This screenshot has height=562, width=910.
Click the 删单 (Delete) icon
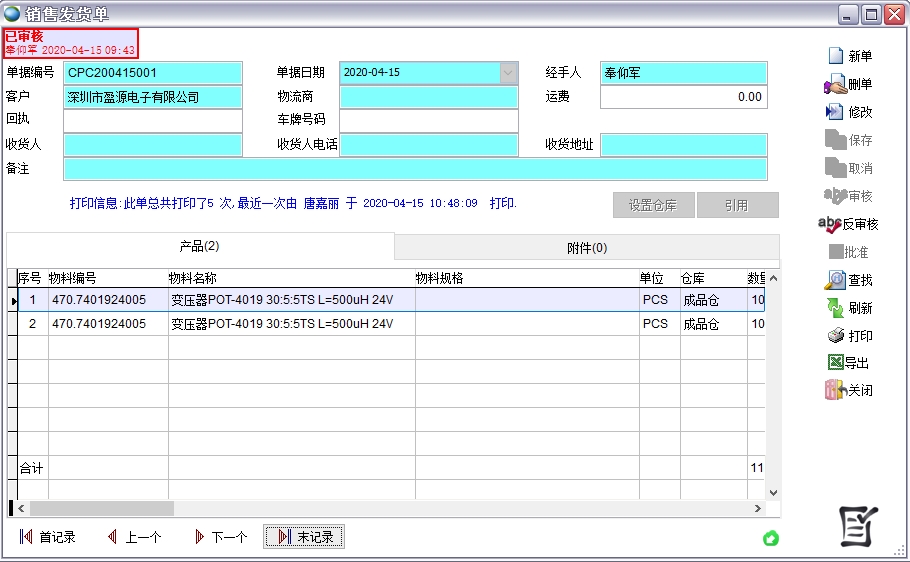coord(836,84)
